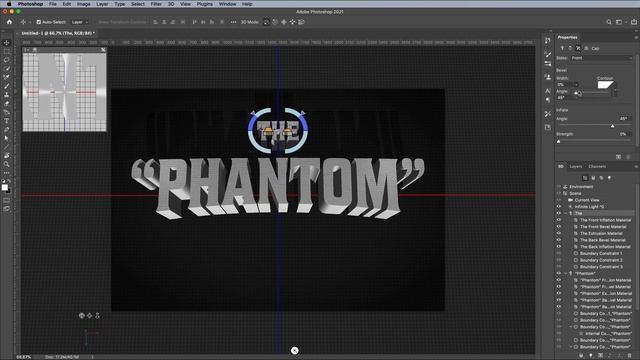The image size is (640, 360).
Task: Open the bevel Contour picker
Action: click(605, 85)
